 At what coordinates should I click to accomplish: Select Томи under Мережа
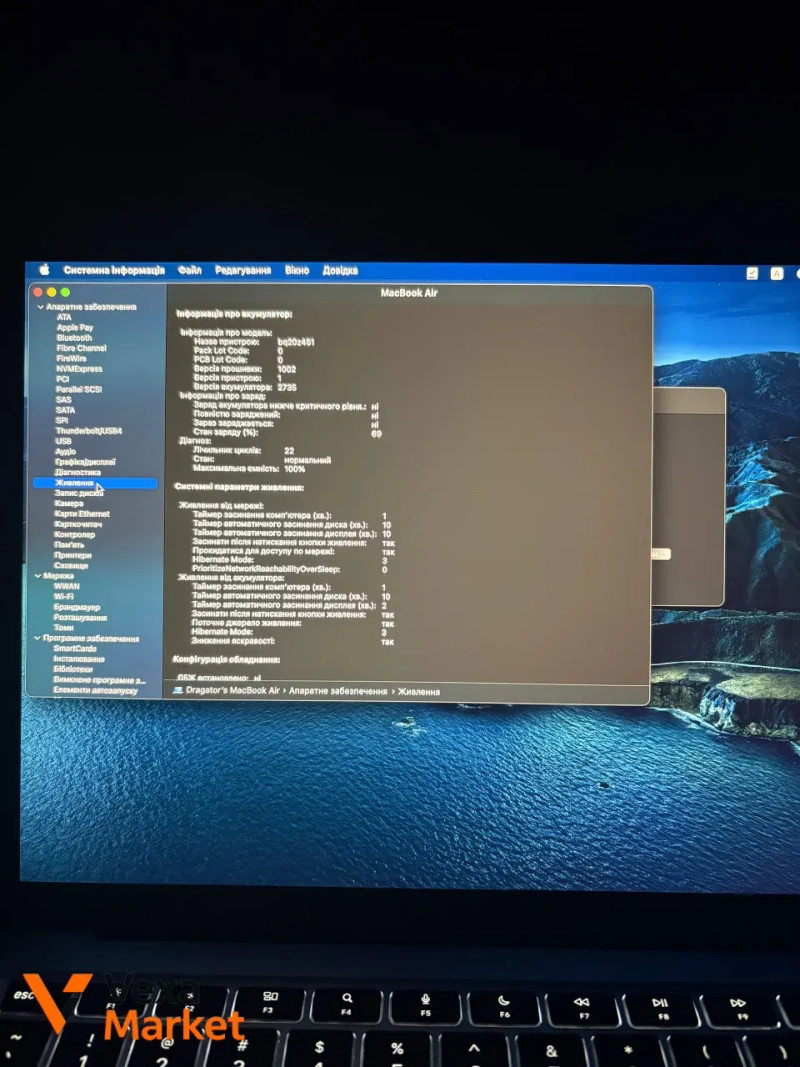pos(63,627)
